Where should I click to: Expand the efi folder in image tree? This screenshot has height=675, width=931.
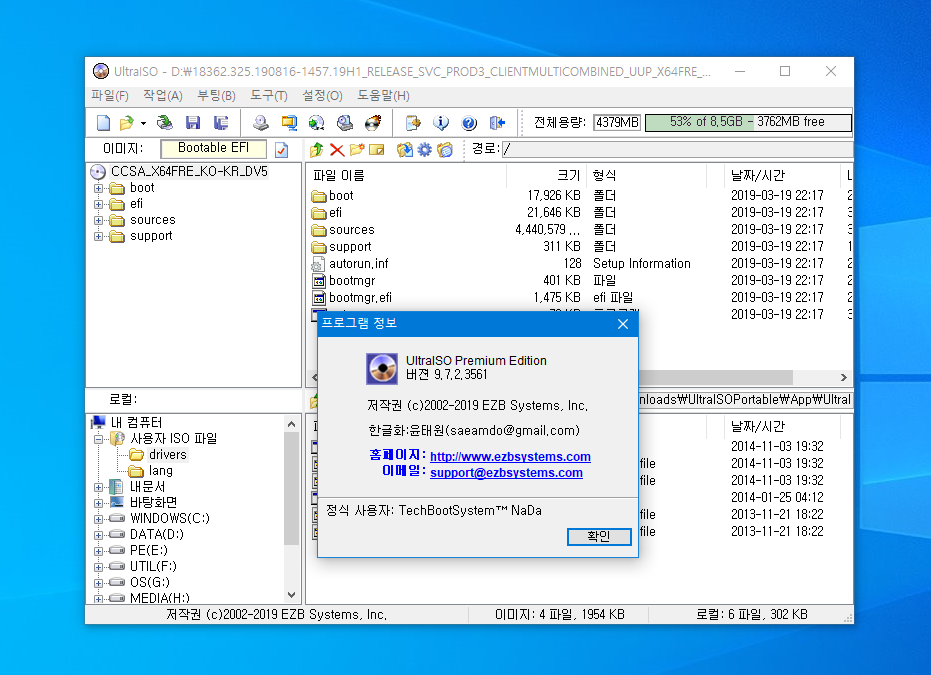coord(99,204)
